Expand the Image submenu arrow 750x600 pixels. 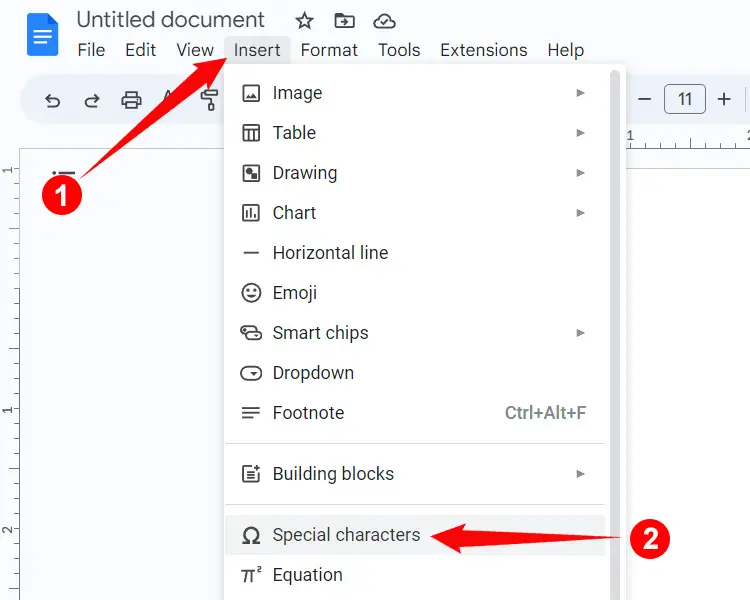(580, 93)
